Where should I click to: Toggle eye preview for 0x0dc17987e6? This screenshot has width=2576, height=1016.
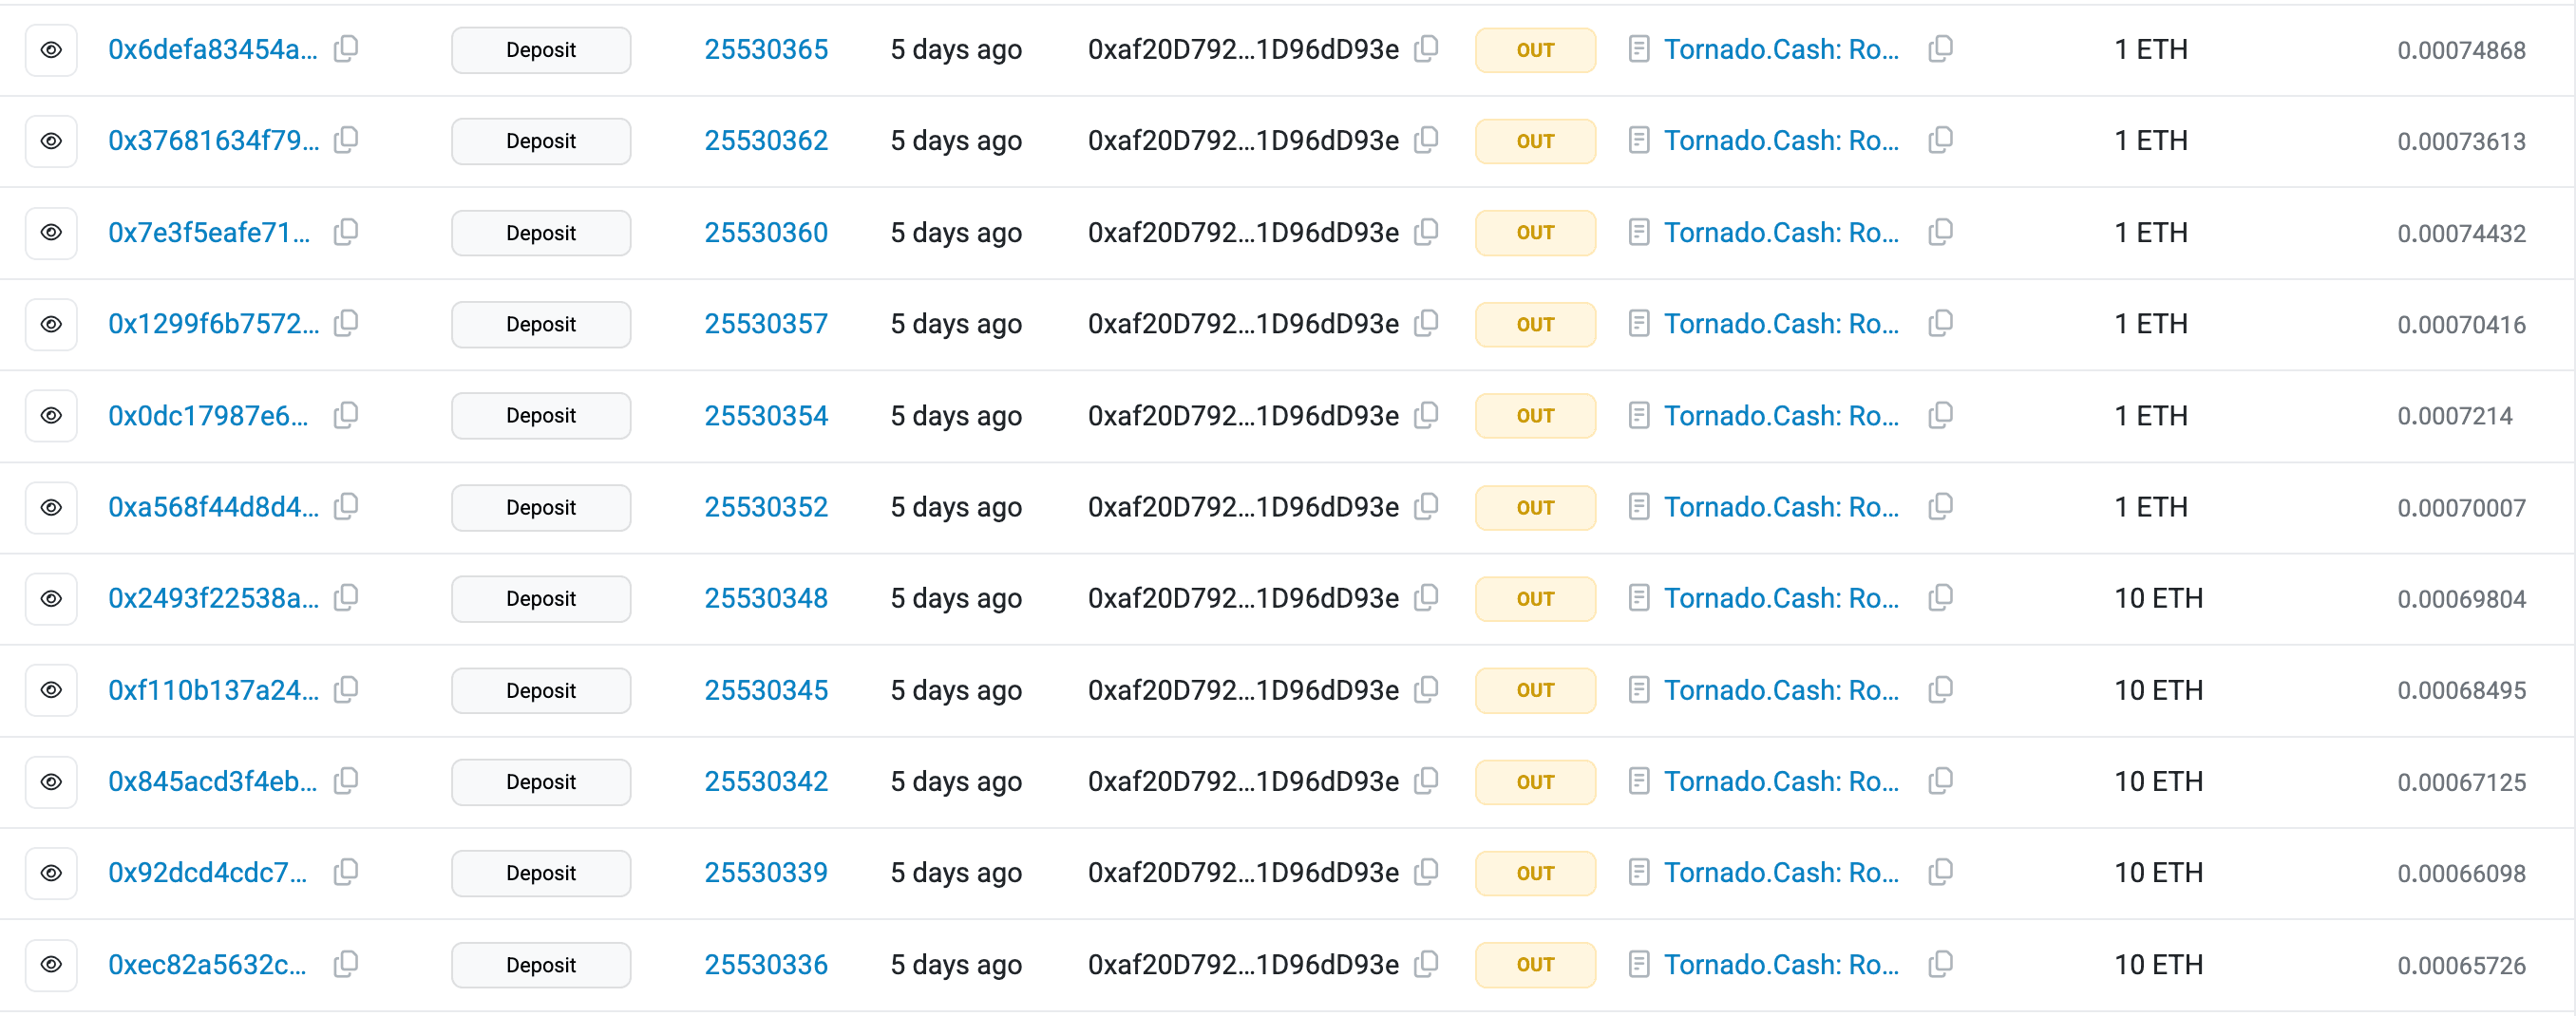[x=51, y=415]
